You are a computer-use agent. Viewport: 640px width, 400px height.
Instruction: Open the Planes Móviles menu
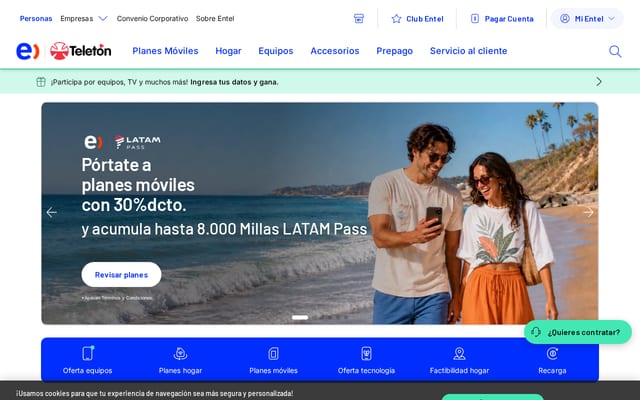coord(165,51)
